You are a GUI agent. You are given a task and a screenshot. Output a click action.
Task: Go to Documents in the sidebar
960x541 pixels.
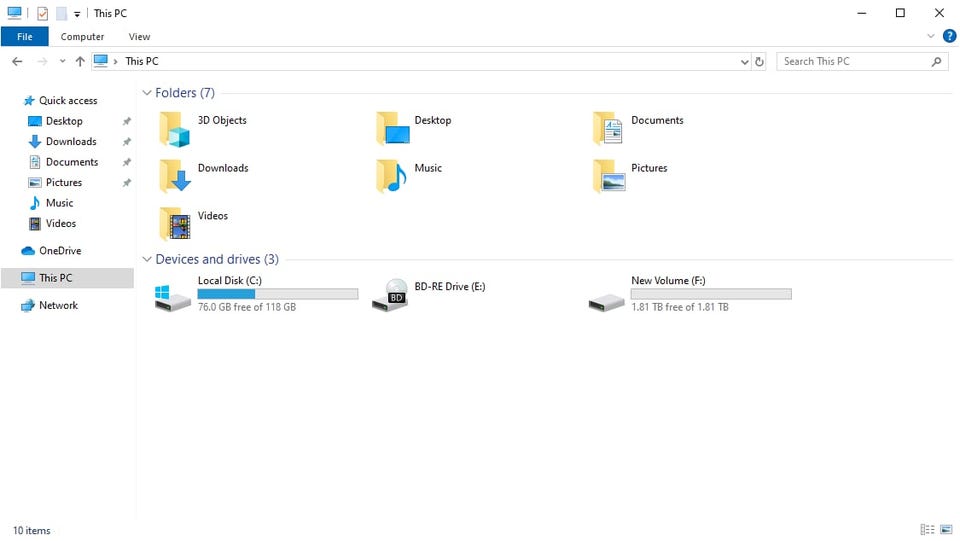(x=72, y=162)
